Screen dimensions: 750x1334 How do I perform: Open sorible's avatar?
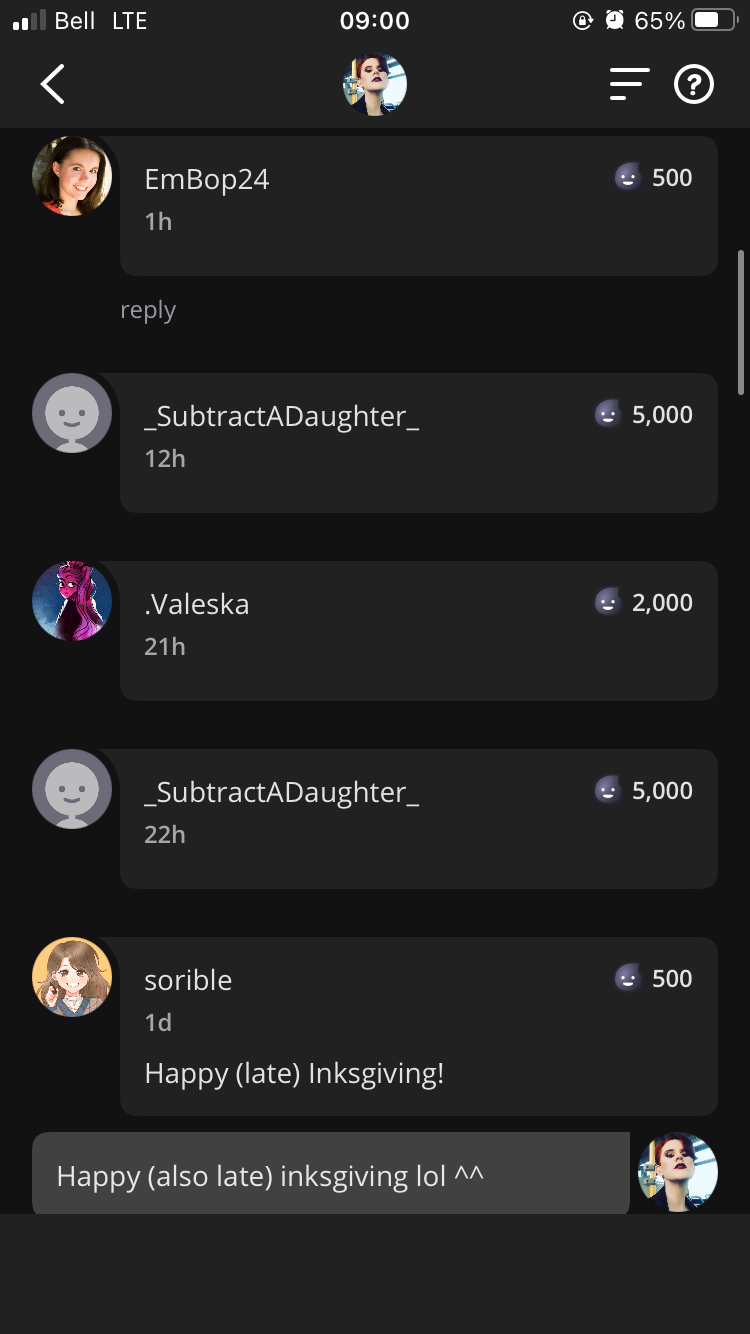(72, 977)
